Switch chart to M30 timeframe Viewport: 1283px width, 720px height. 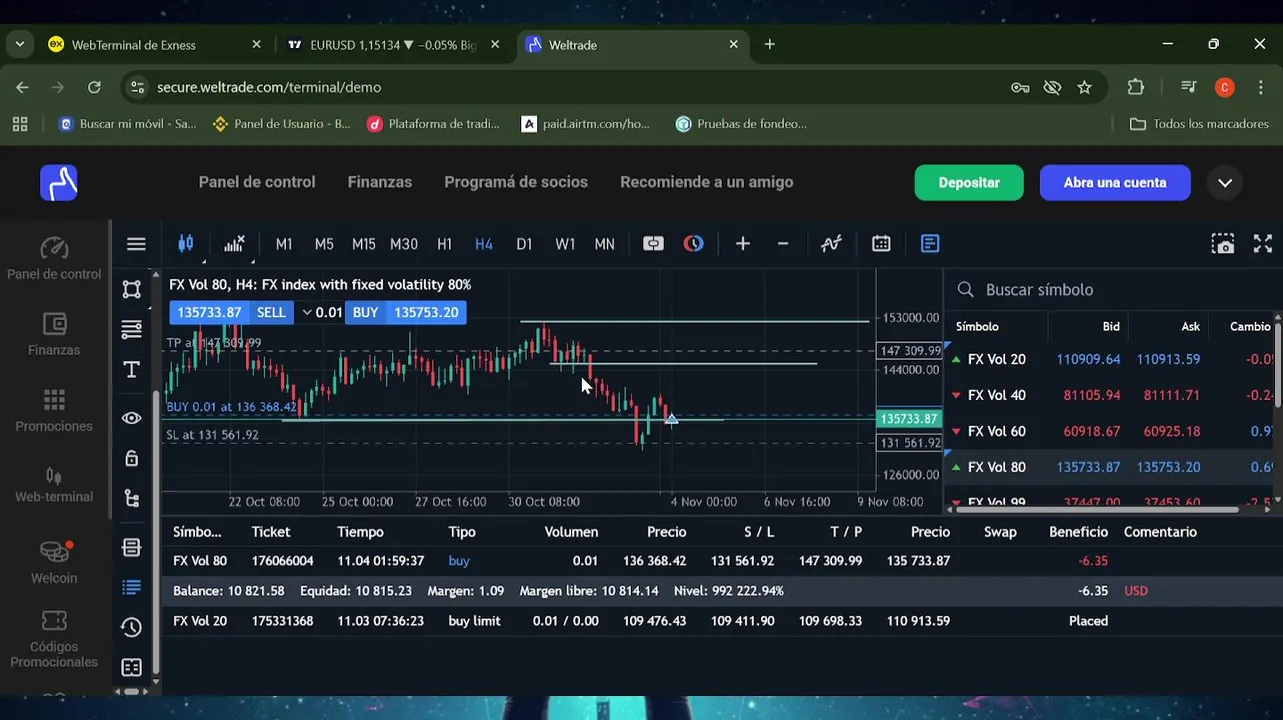[x=404, y=244]
